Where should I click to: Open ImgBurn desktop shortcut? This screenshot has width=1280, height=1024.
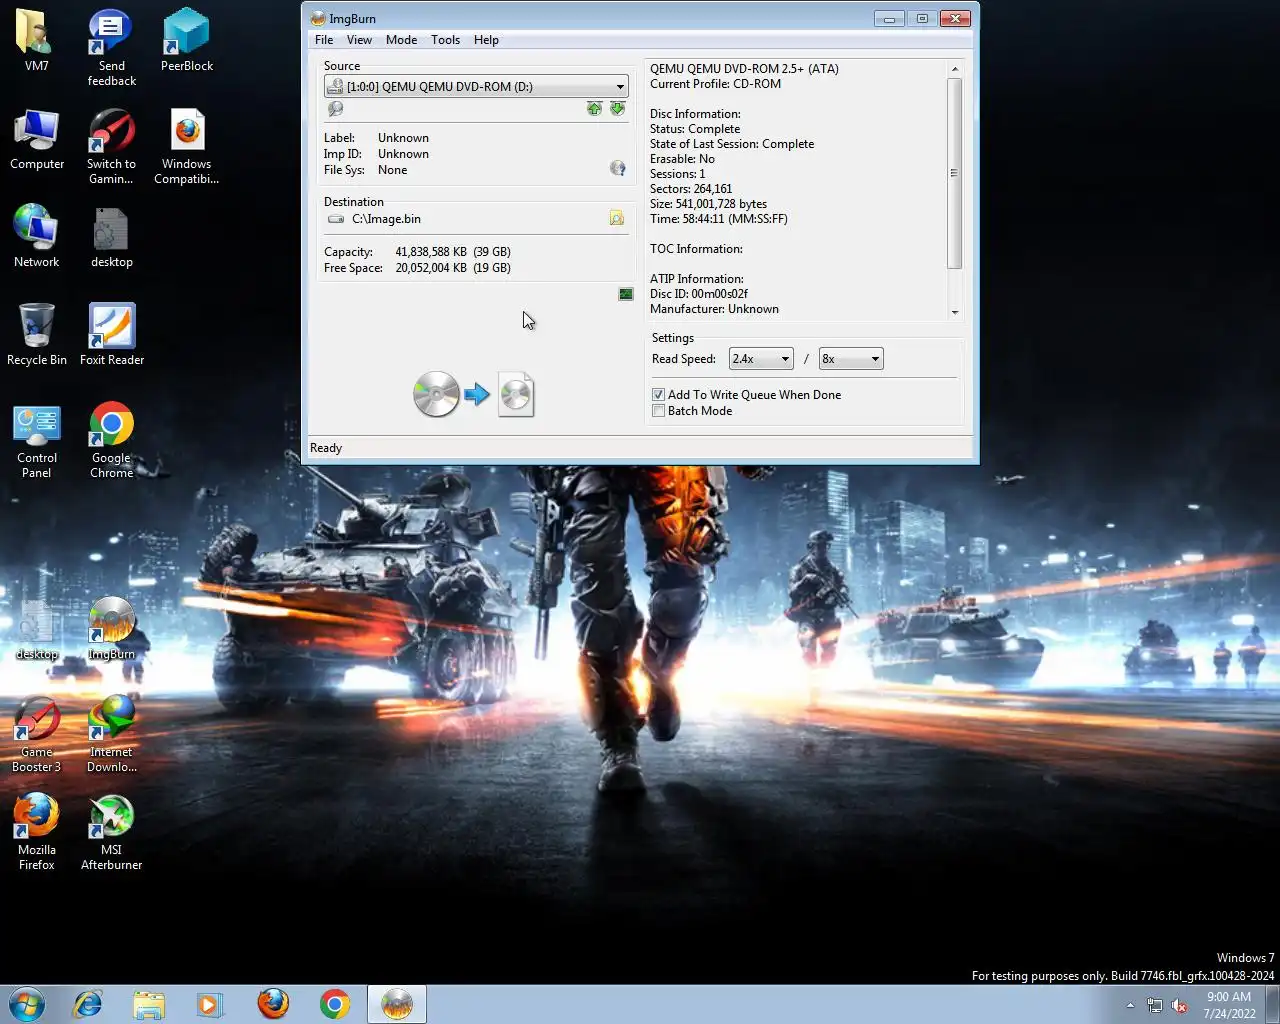pyautogui.click(x=111, y=628)
